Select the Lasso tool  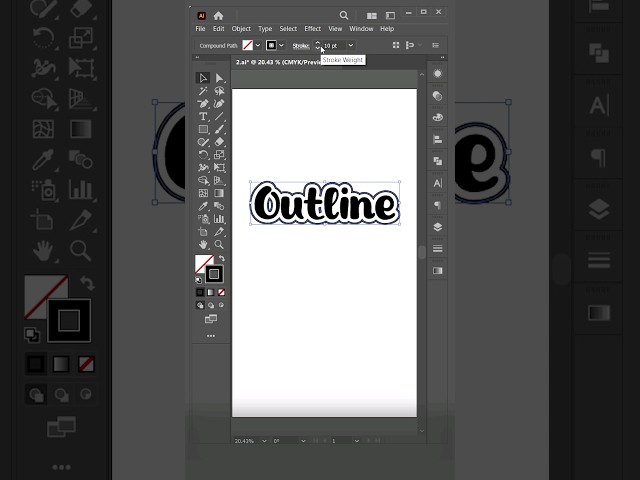click(219, 91)
